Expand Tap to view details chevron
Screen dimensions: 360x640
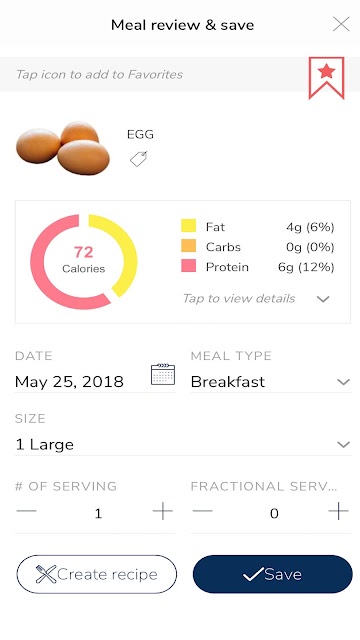[323, 299]
